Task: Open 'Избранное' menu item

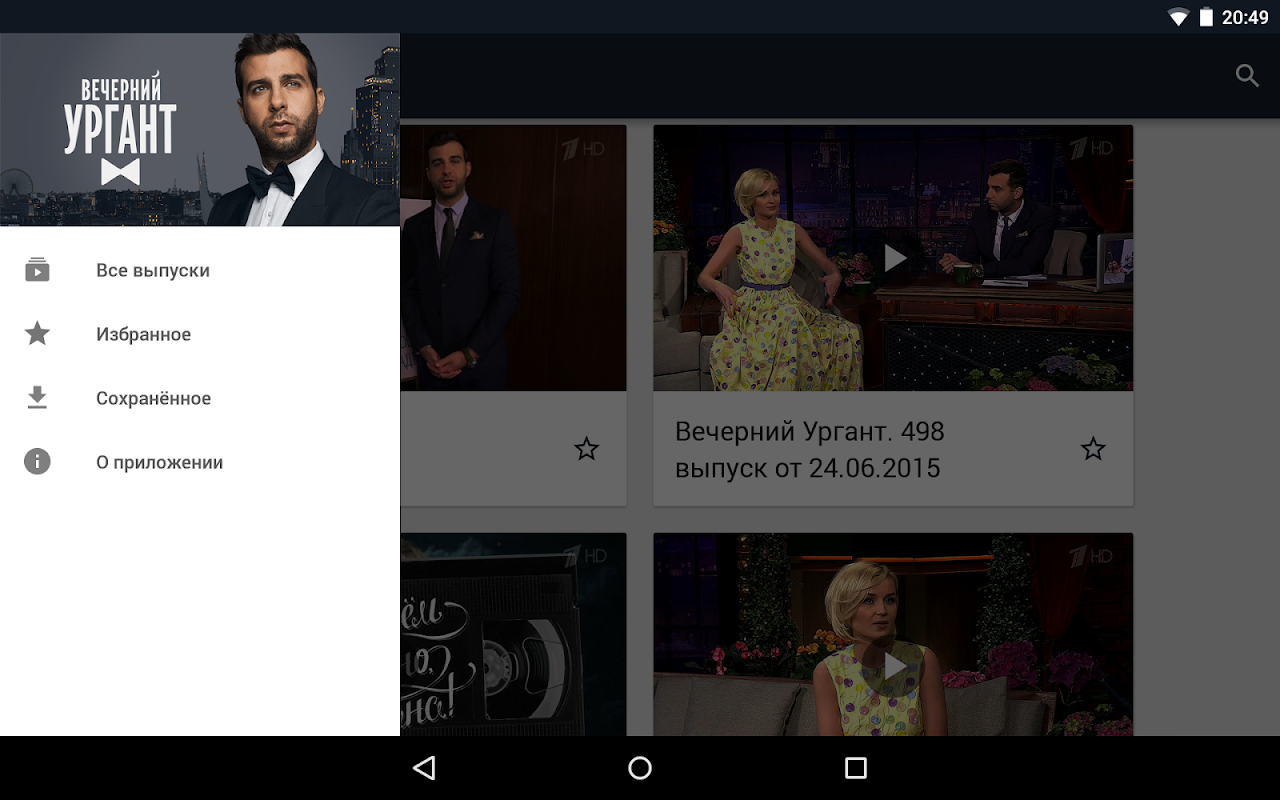Action: coord(200,334)
